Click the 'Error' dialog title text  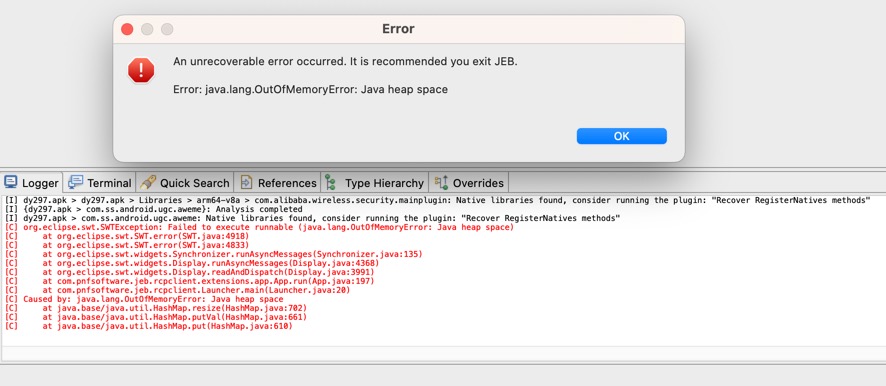(398, 29)
